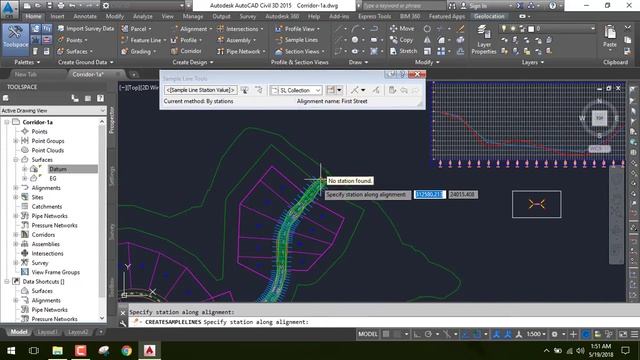Select the Copy tool
Image resolution: width=640 pixels, height=360 pixels.
tap(402, 40)
